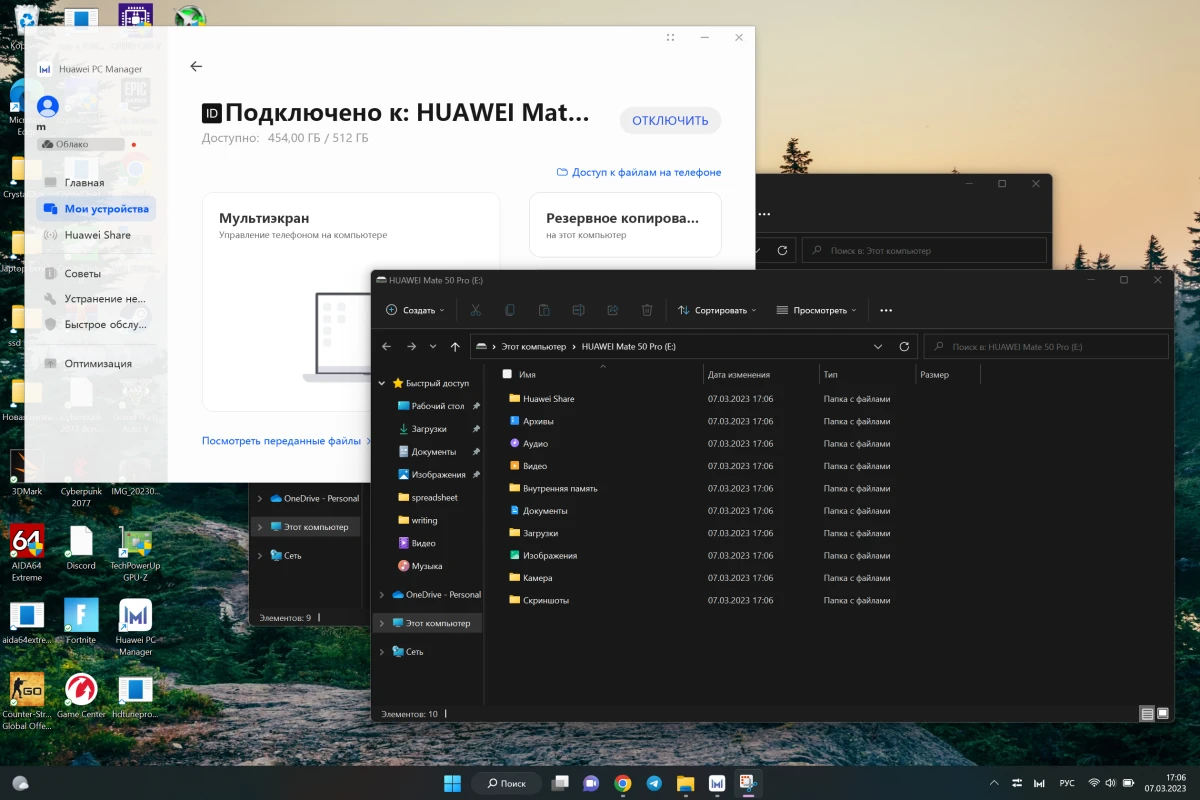The height and width of the screenshot is (800, 1200).
Task: Open Telegram from the taskbar
Action: [654, 783]
